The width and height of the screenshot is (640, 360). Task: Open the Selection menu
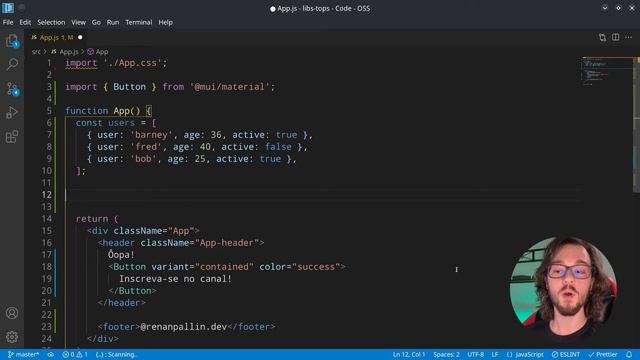51,22
